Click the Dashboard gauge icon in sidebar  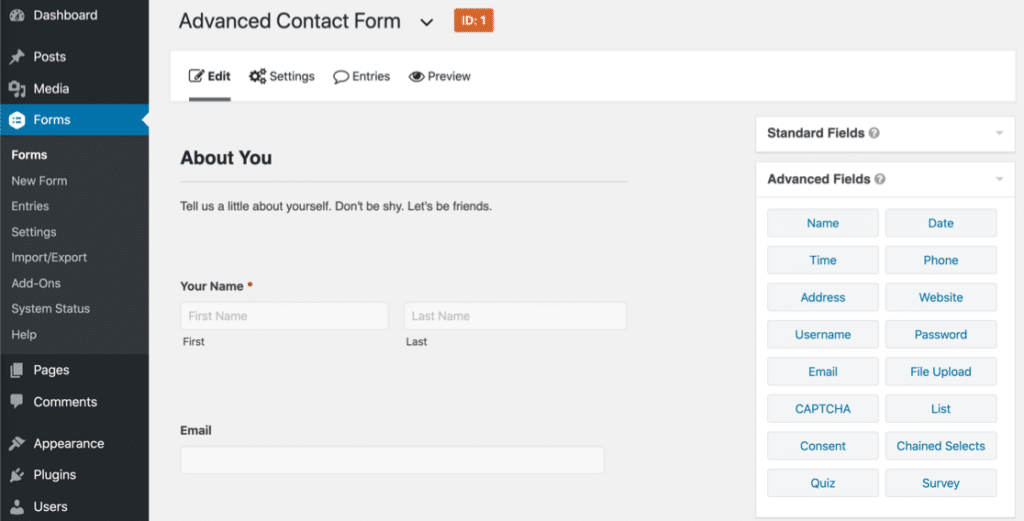17,15
